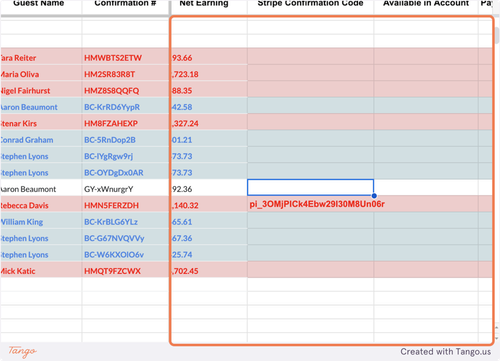Open the Created with Tango.us link
This screenshot has height=361, width=500.
446,352
